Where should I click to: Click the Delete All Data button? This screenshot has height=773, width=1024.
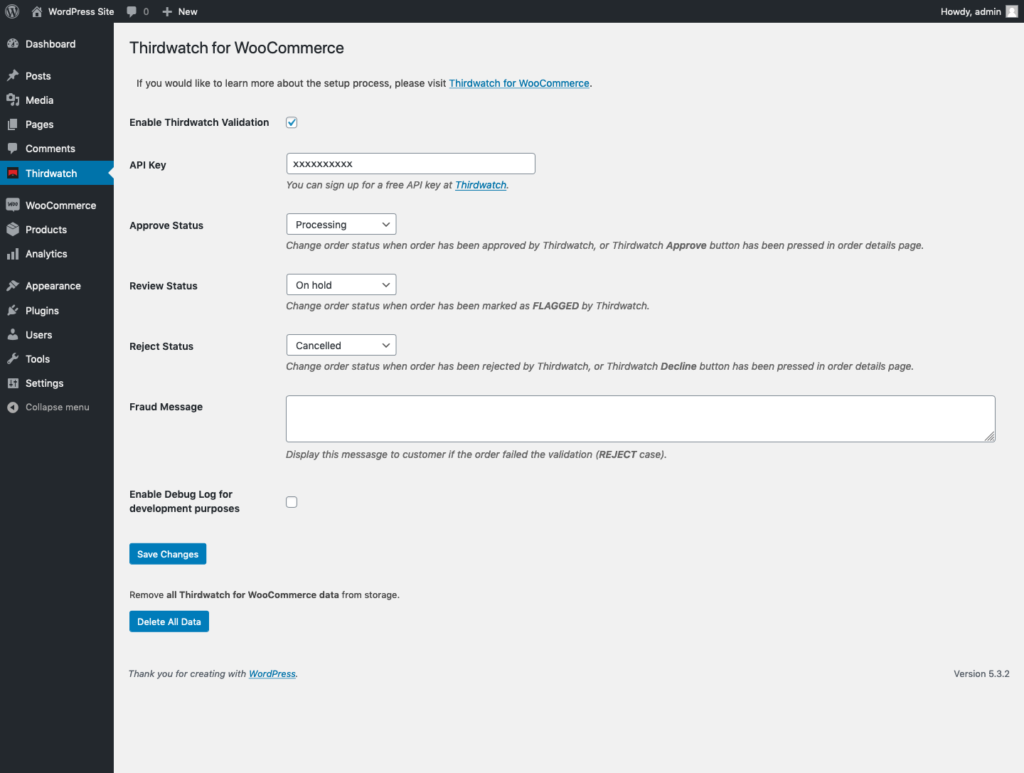tap(169, 622)
